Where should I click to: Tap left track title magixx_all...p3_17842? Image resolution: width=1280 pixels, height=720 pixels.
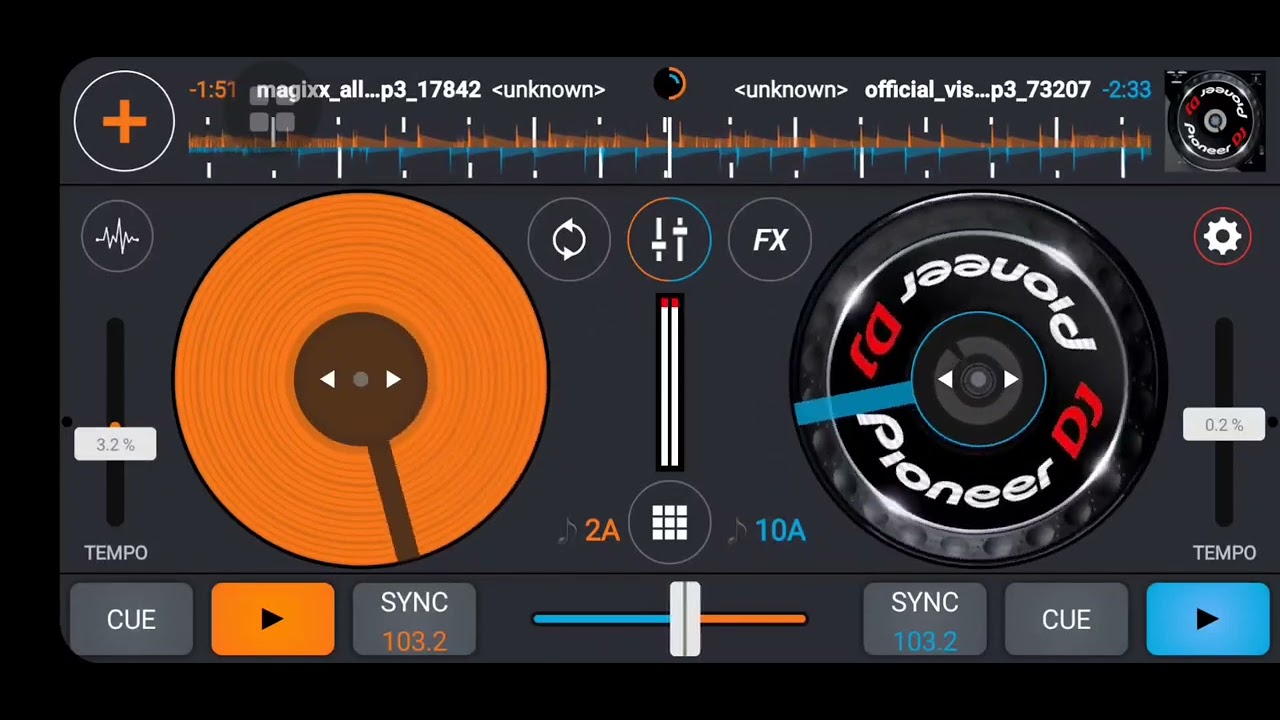click(368, 90)
